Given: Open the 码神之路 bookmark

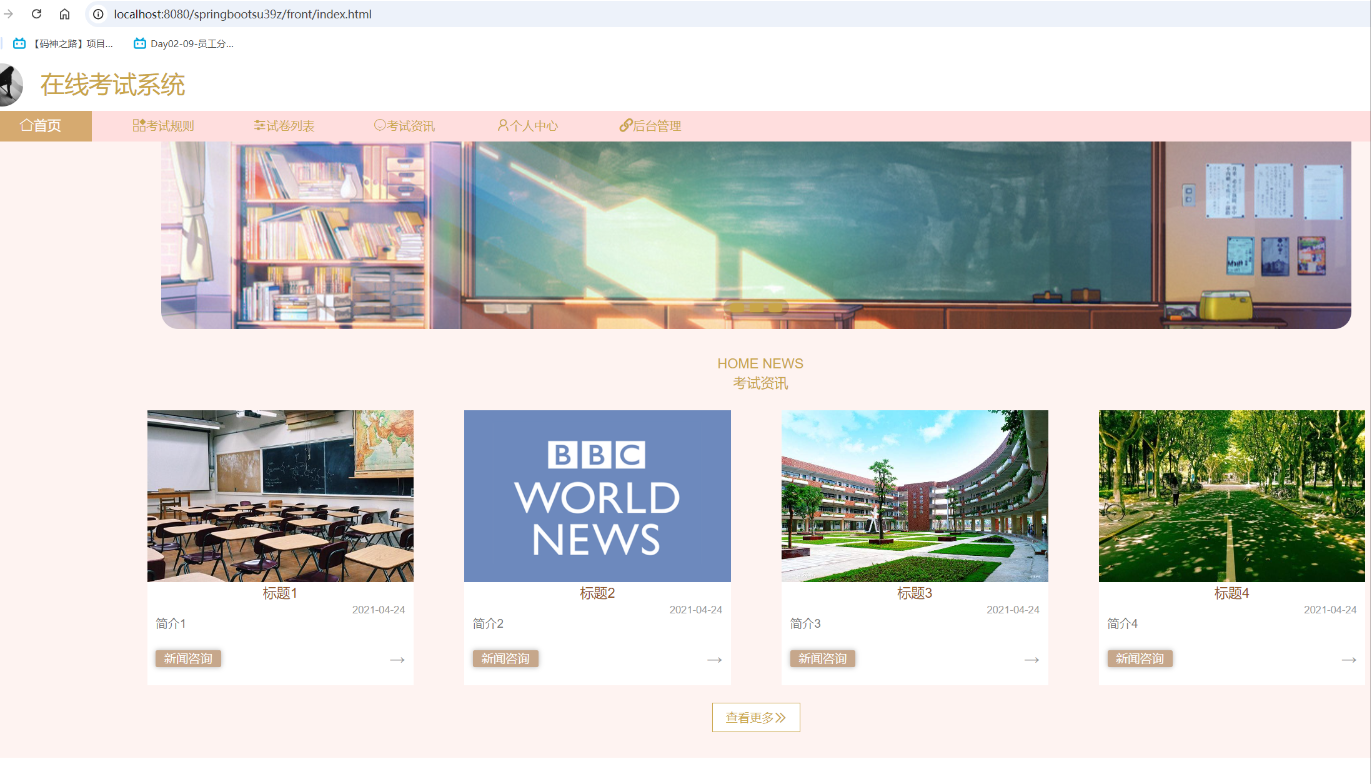Looking at the screenshot, I should click(63, 44).
